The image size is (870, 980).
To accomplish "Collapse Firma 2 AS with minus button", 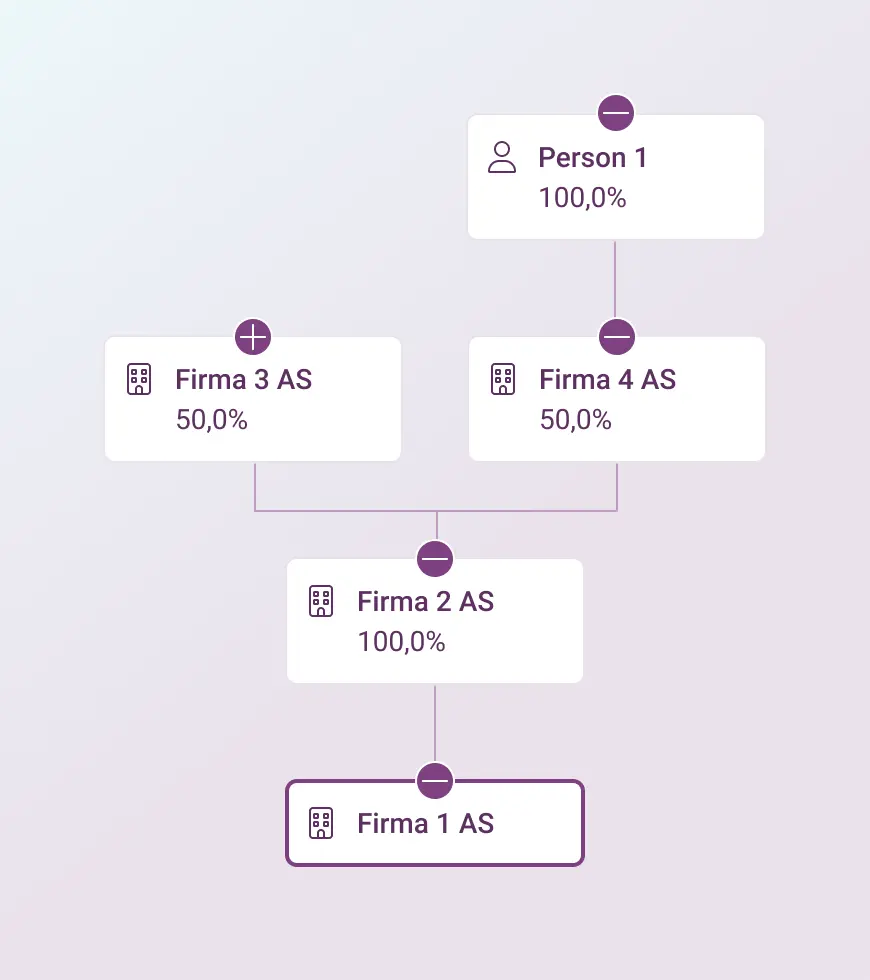I will pyautogui.click(x=435, y=559).
